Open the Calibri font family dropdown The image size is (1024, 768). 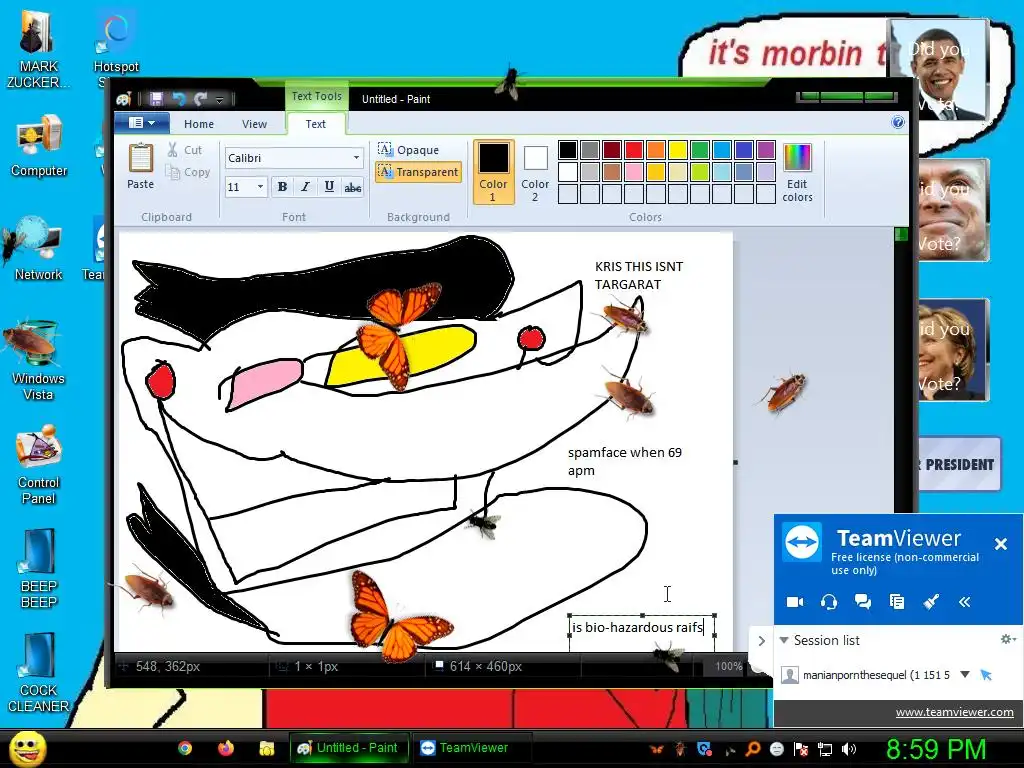[356, 157]
